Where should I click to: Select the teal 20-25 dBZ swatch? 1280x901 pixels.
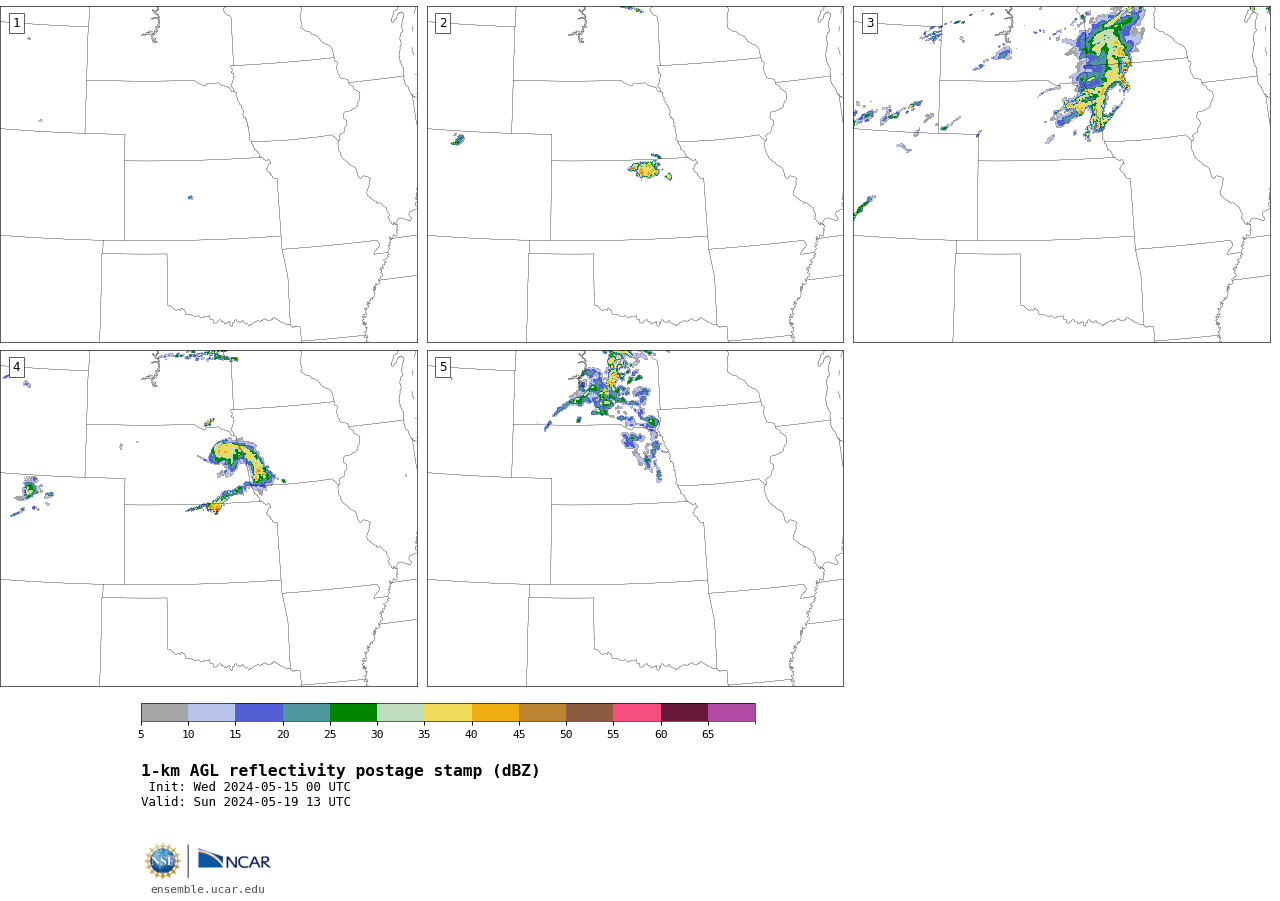[306, 713]
